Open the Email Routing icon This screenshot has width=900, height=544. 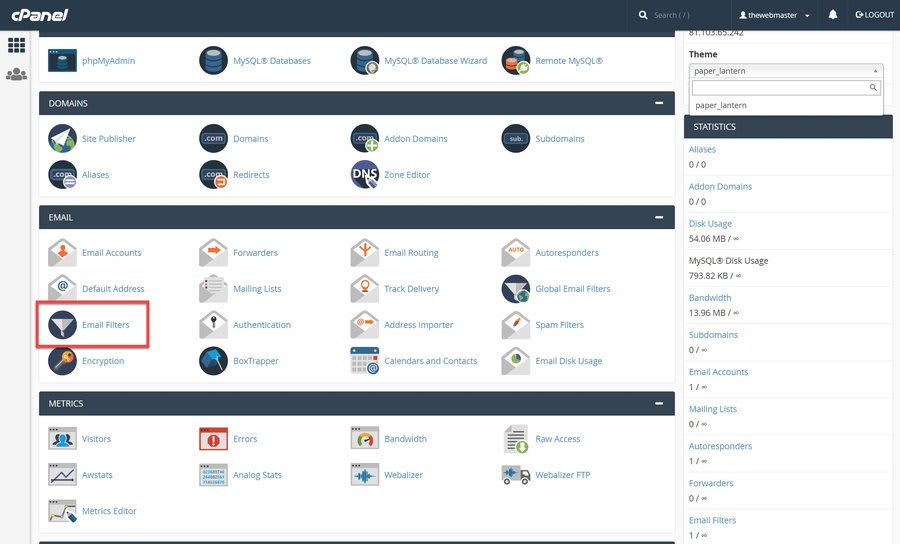point(364,252)
